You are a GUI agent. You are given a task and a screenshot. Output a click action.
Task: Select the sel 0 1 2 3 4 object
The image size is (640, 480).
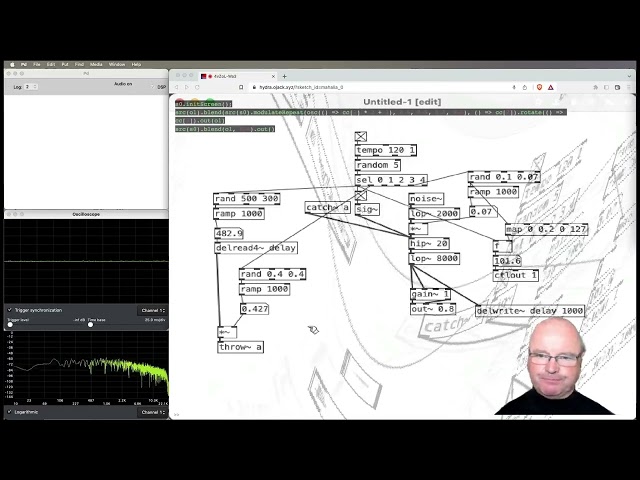[x=391, y=180]
